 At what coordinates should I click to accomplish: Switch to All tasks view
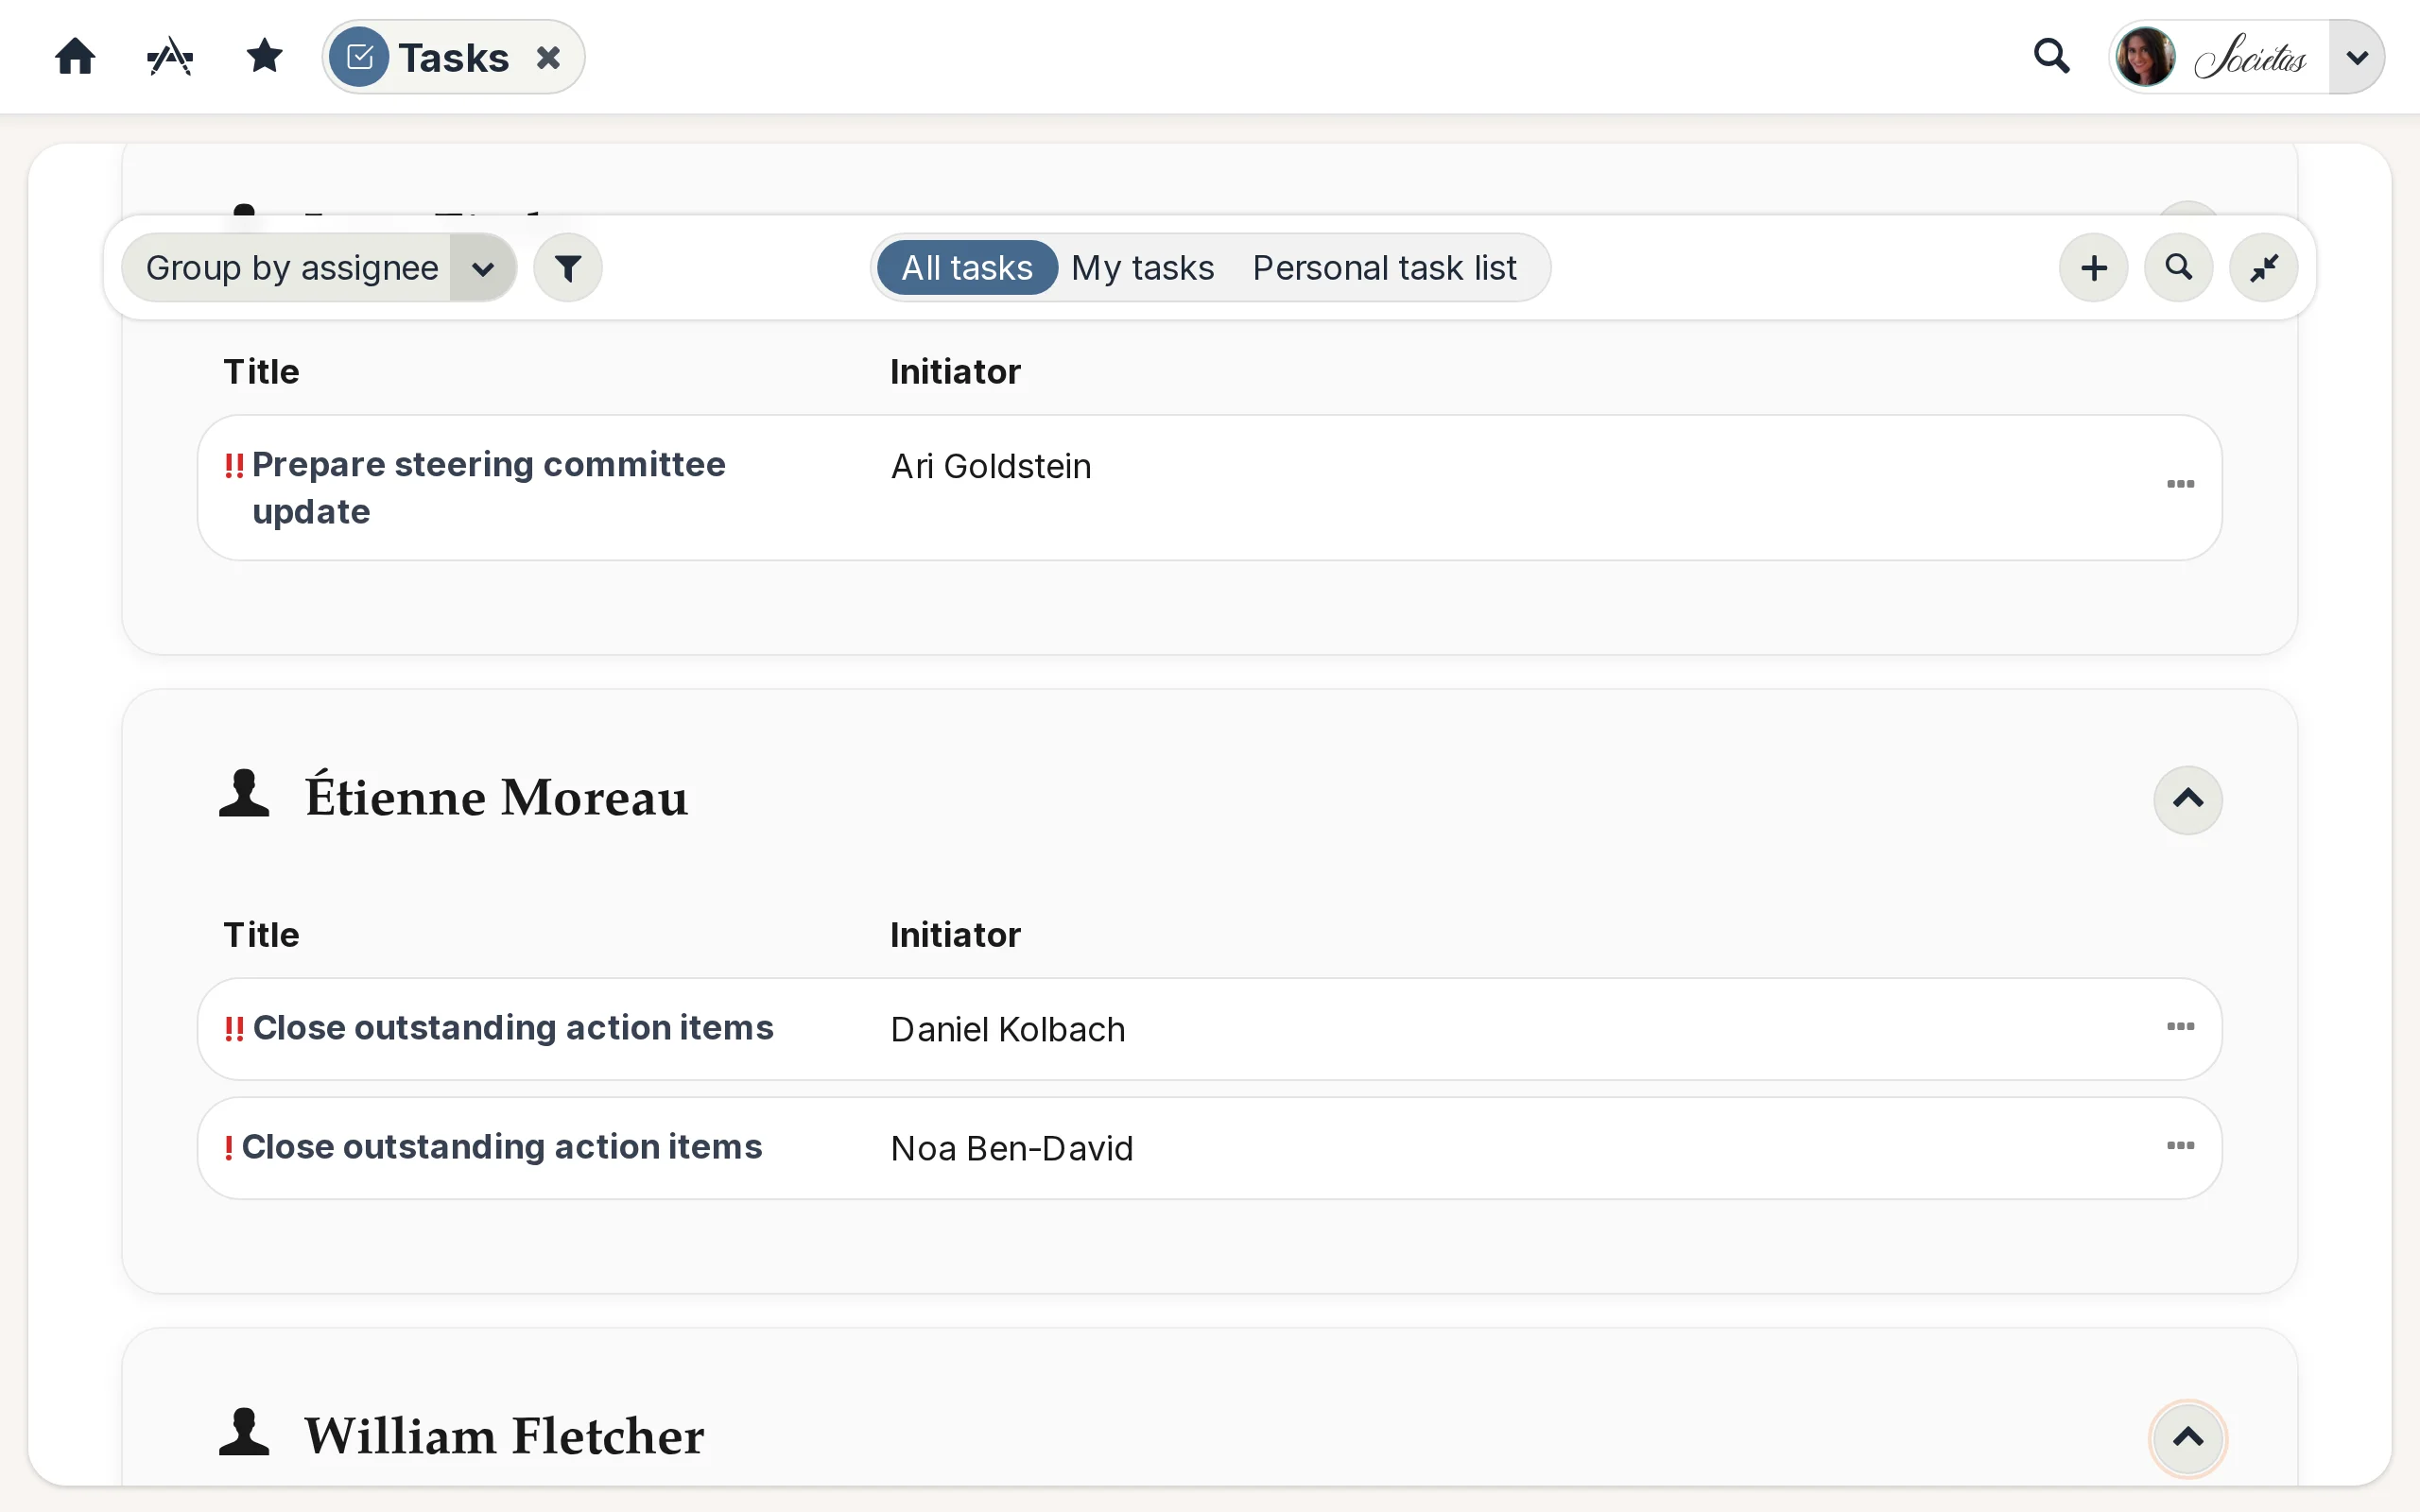pos(966,268)
